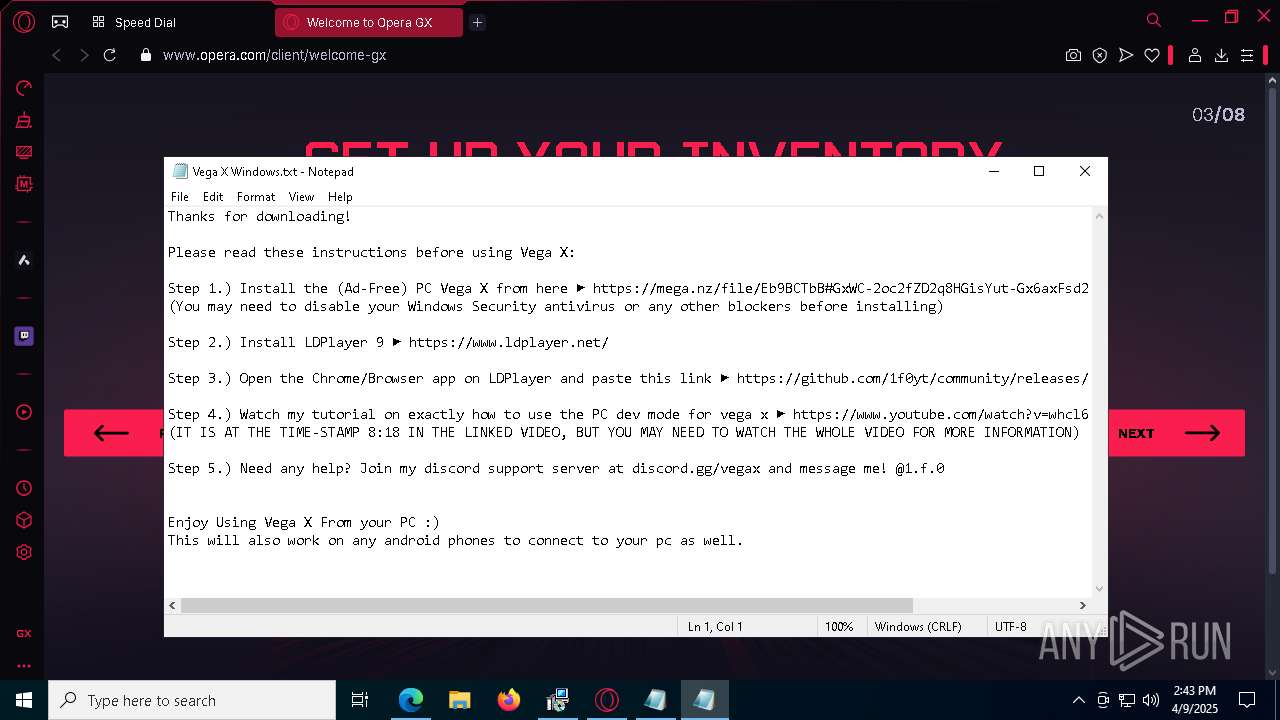
Task: Open GX Corner gamepad icon
Action: tap(60, 22)
